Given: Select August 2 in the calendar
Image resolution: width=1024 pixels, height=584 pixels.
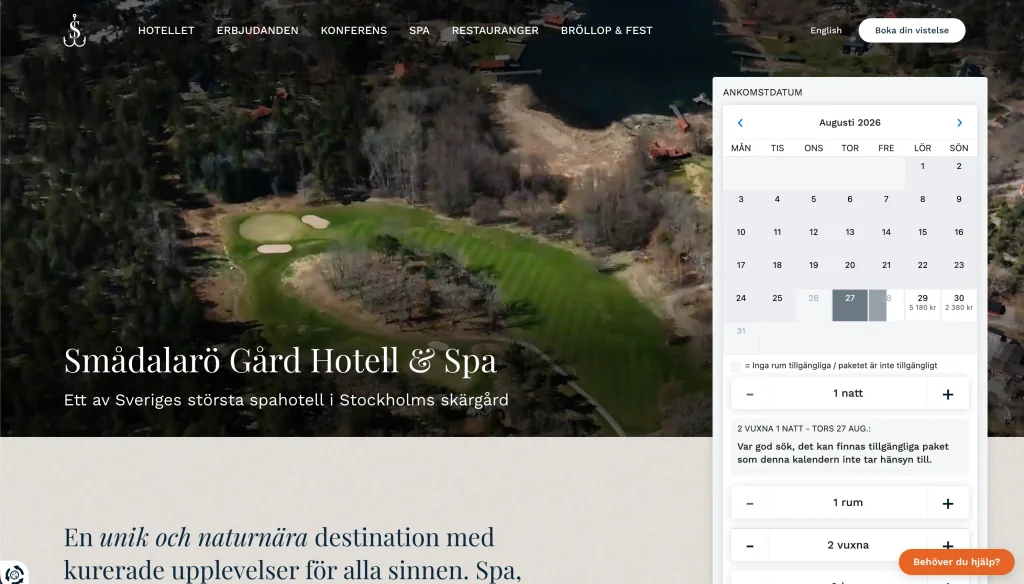Looking at the screenshot, I should point(959,173).
